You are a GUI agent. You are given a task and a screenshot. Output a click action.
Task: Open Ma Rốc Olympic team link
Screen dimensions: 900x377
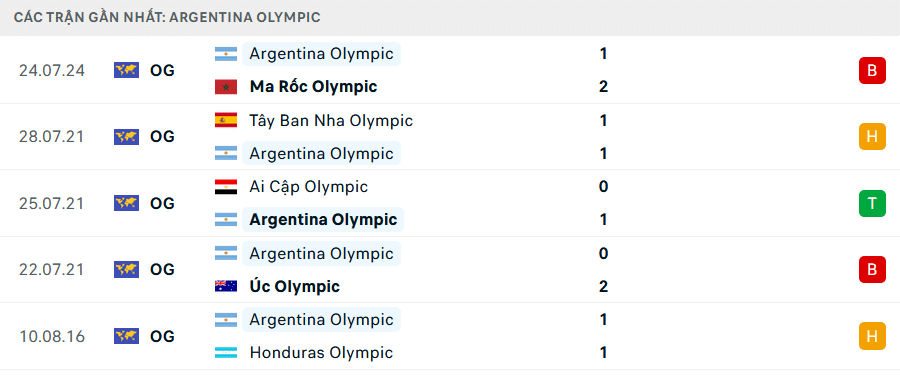pos(313,87)
